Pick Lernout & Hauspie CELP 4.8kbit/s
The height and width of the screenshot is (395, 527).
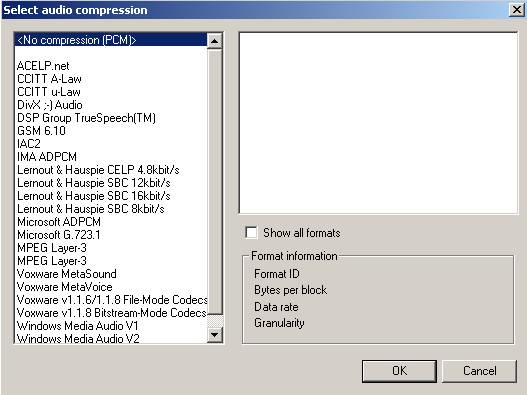[111, 170]
